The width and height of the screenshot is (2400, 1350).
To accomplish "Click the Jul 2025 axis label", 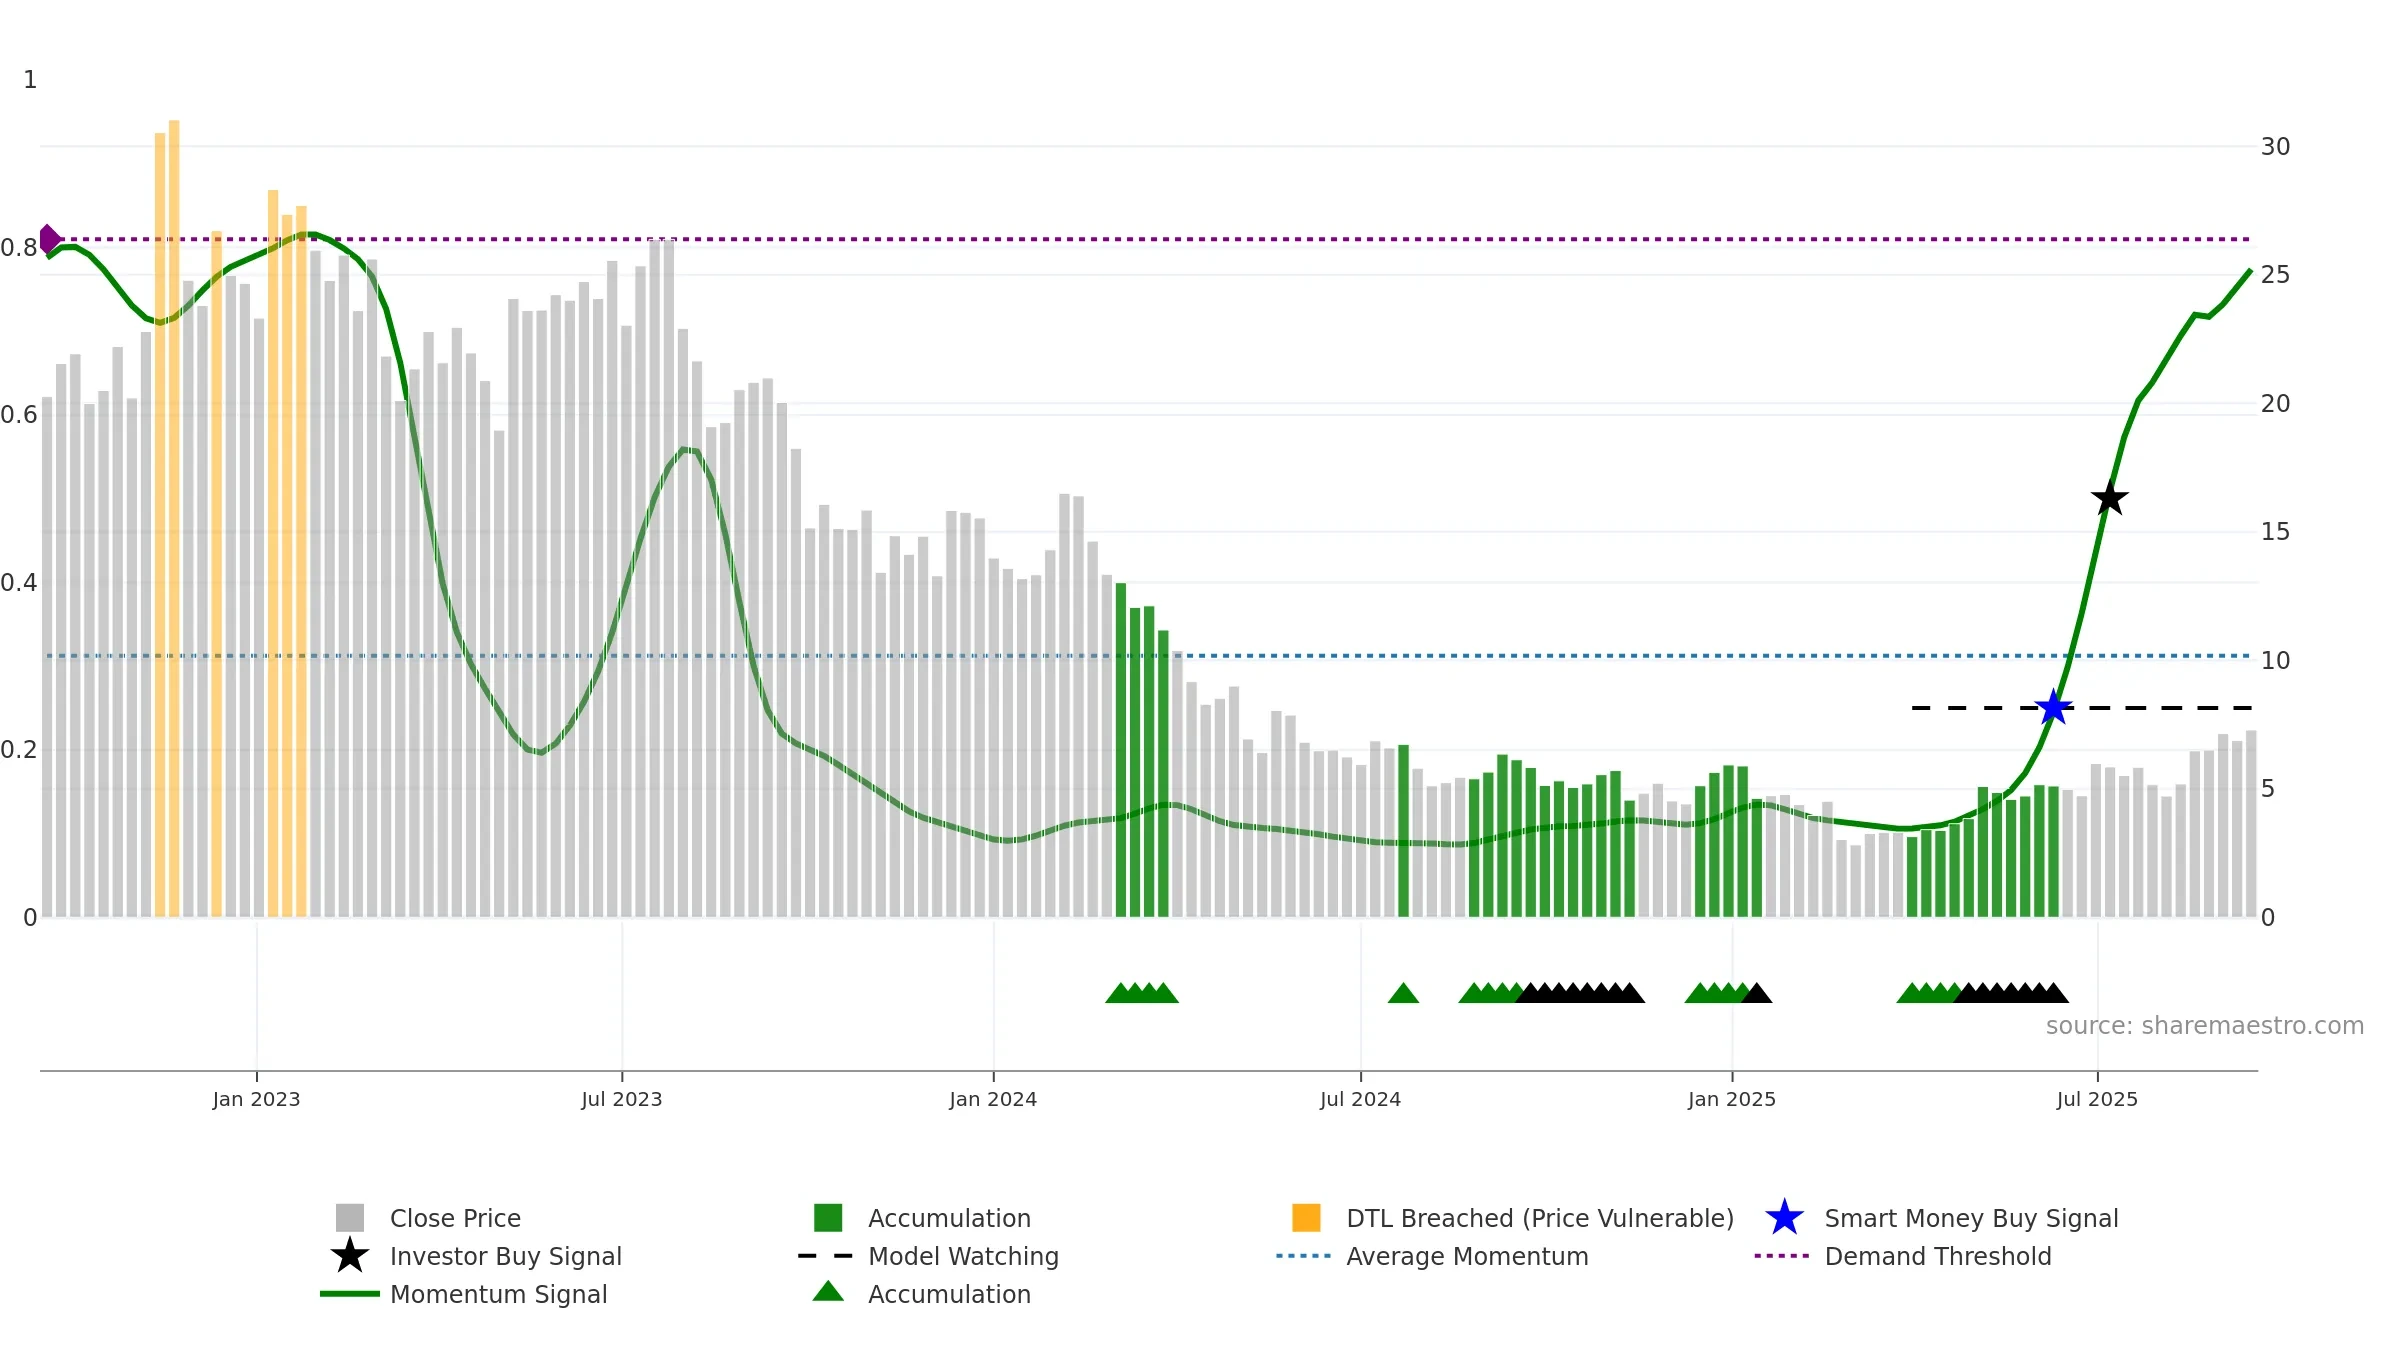I will coord(2097,1100).
